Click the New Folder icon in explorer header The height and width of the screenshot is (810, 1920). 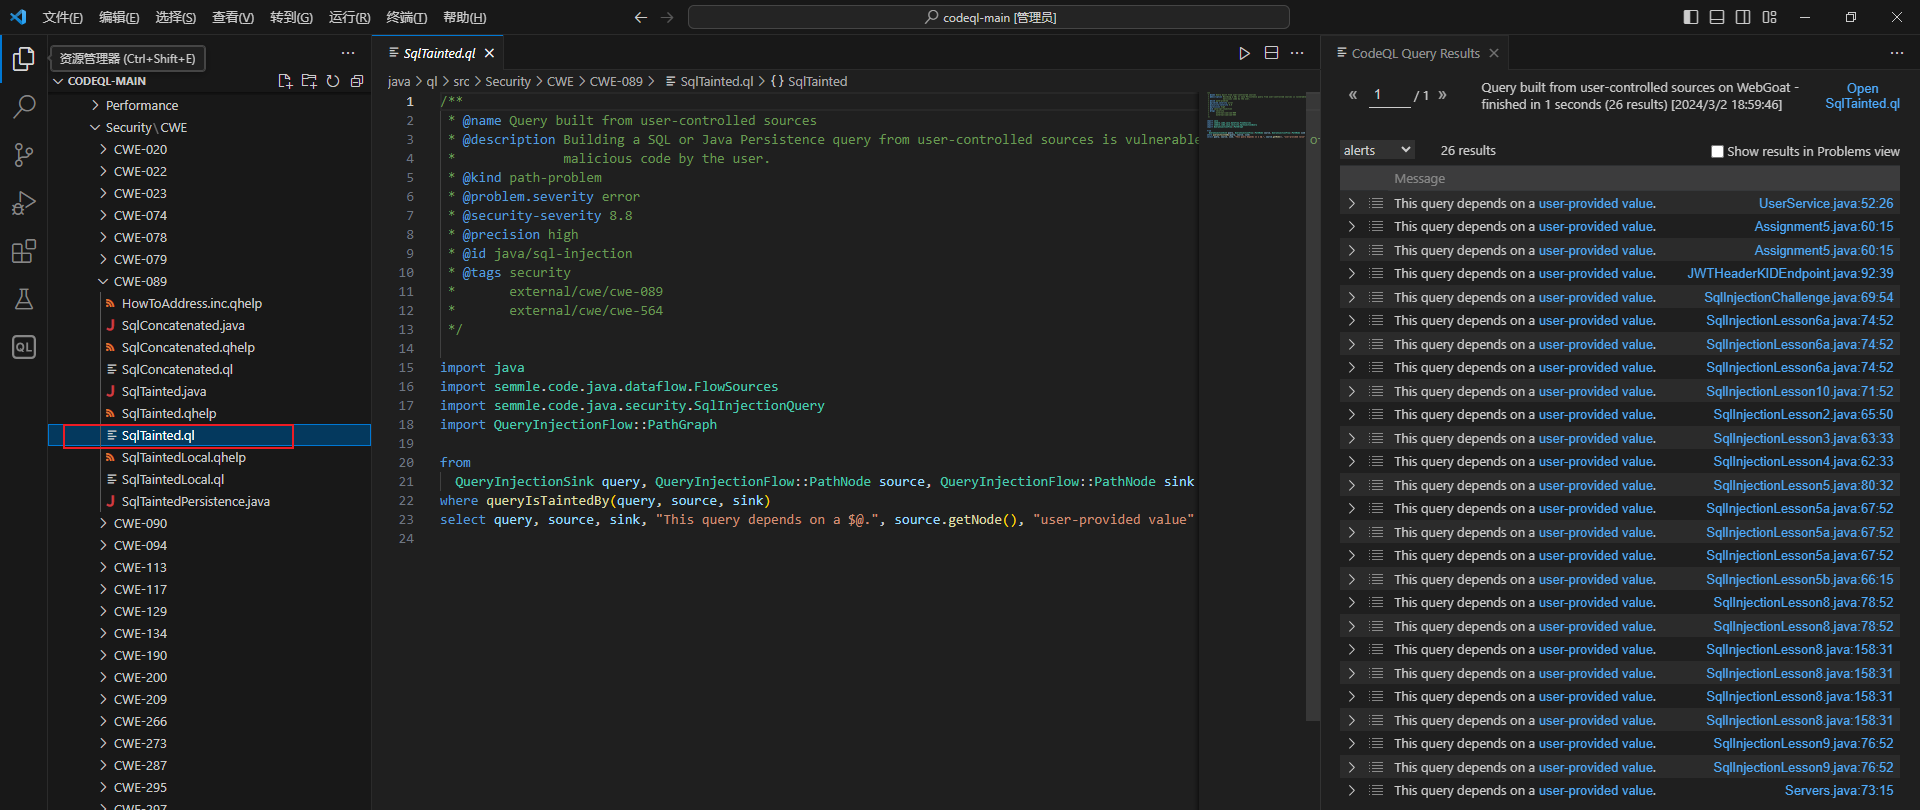(309, 81)
